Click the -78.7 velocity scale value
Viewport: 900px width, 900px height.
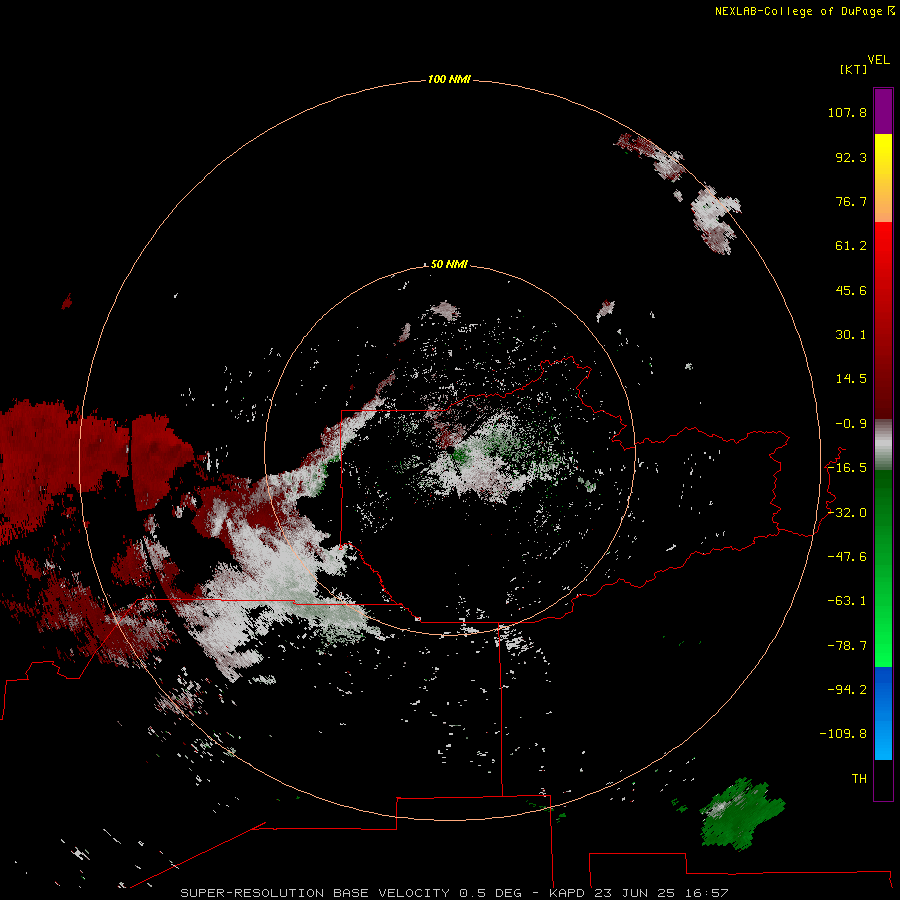(x=847, y=646)
